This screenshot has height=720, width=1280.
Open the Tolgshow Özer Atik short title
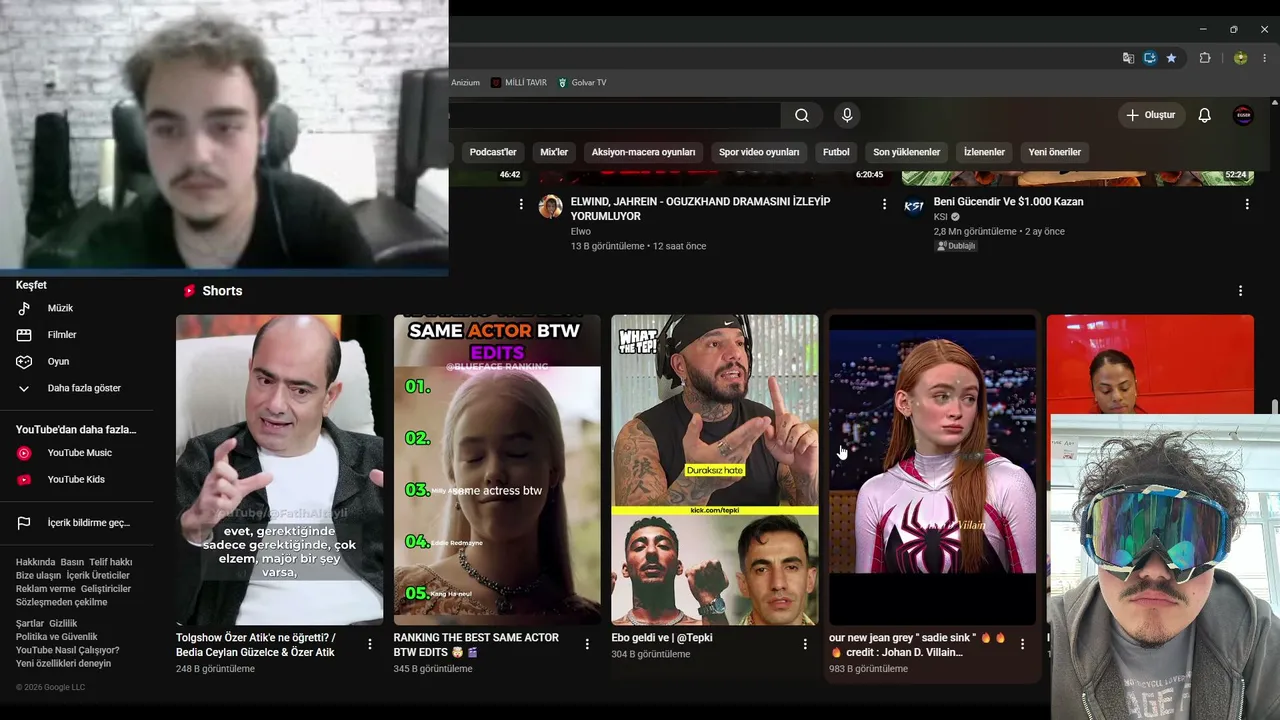[x=256, y=645]
